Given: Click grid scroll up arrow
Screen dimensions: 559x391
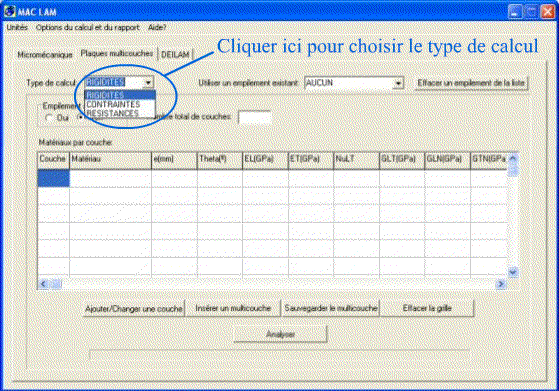Looking at the screenshot, I should pos(513,158).
